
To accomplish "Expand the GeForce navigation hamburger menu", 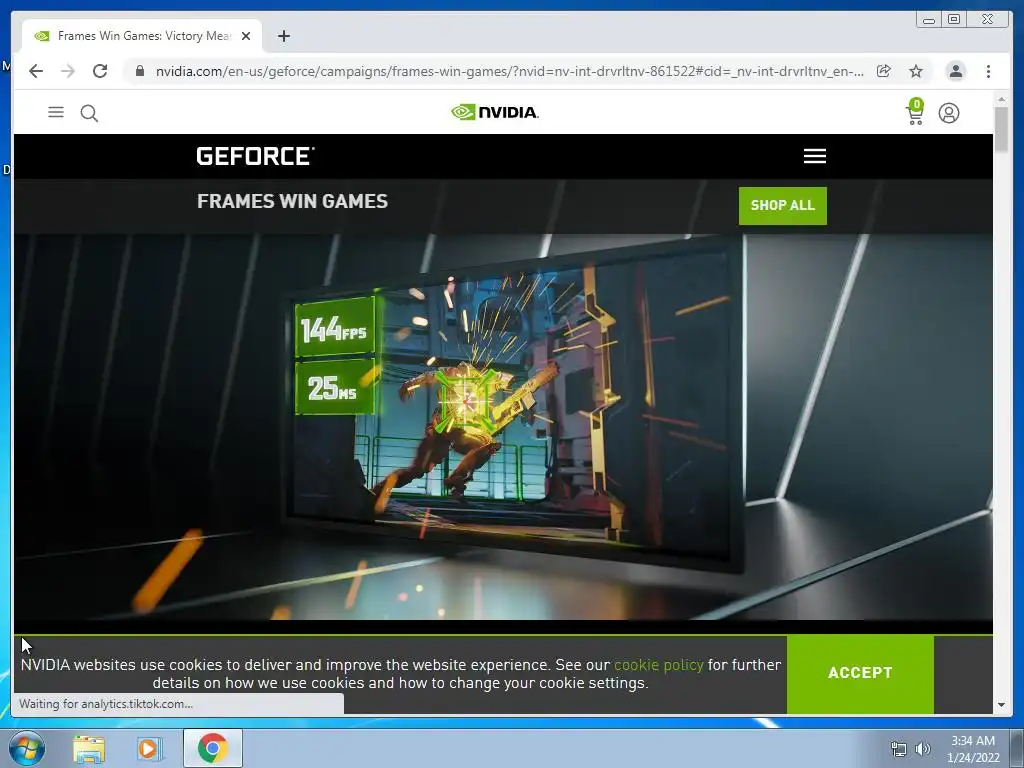I will [814, 156].
